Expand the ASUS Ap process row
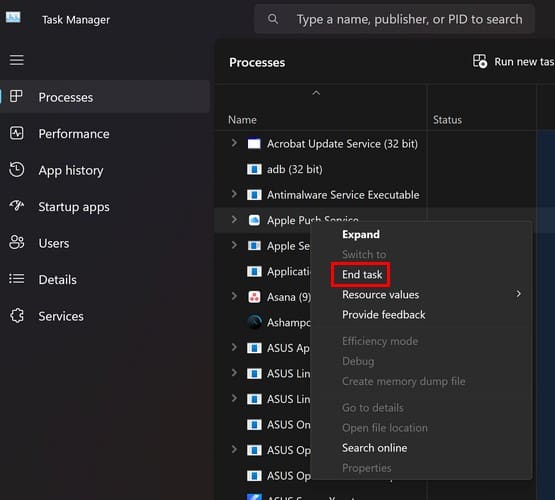The width and height of the screenshot is (555, 500). 234,347
